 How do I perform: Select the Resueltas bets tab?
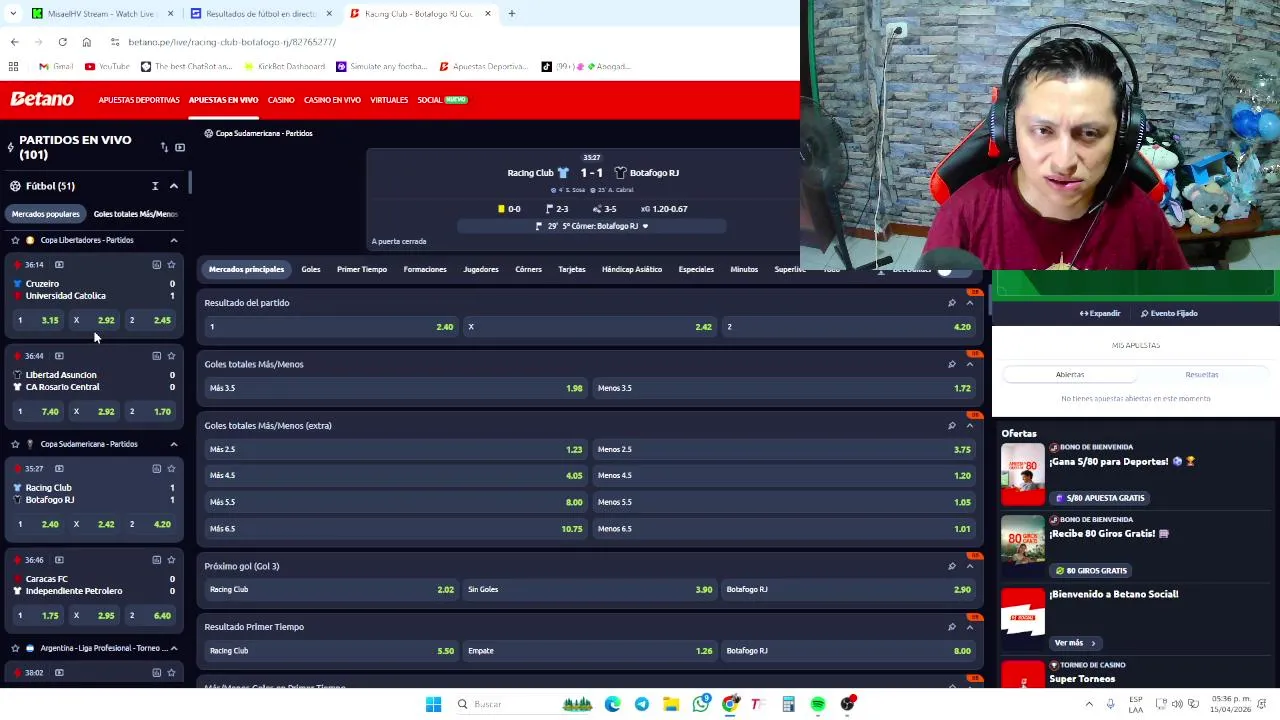coord(1201,374)
